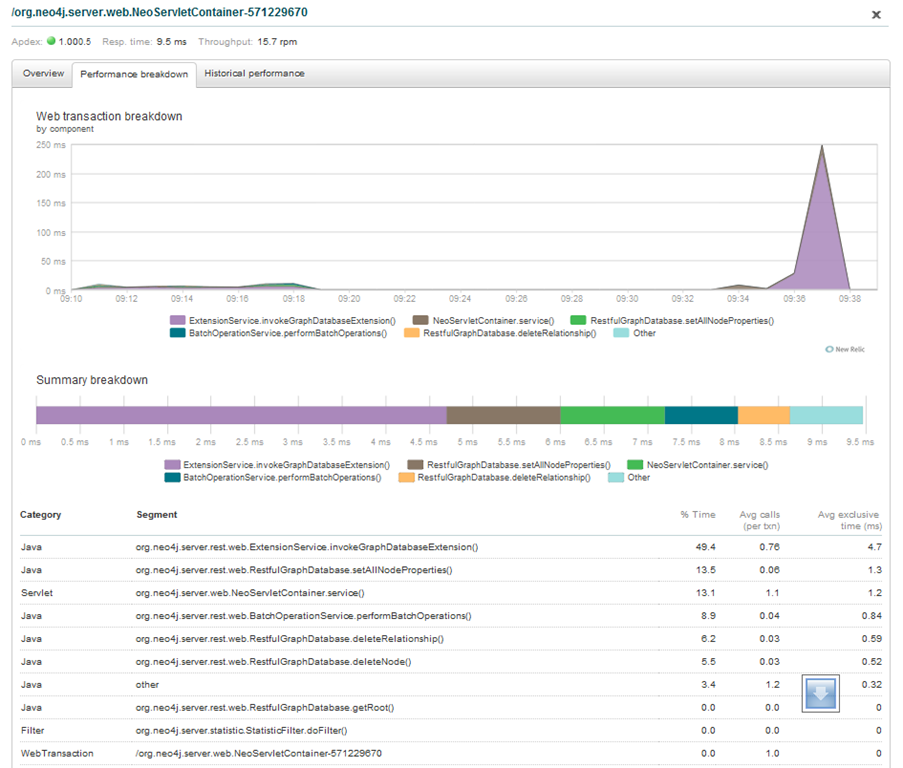Click the blue download arrow icon
This screenshot has height=768, width=903.
pos(820,694)
